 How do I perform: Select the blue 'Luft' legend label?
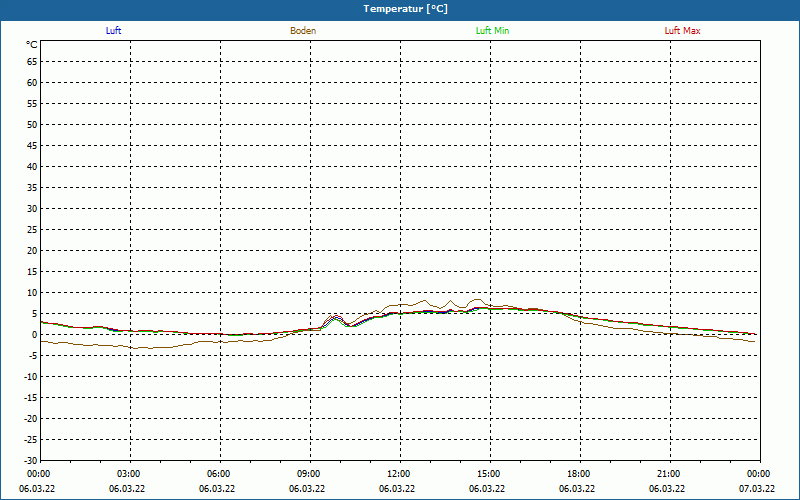click(113, 31)
